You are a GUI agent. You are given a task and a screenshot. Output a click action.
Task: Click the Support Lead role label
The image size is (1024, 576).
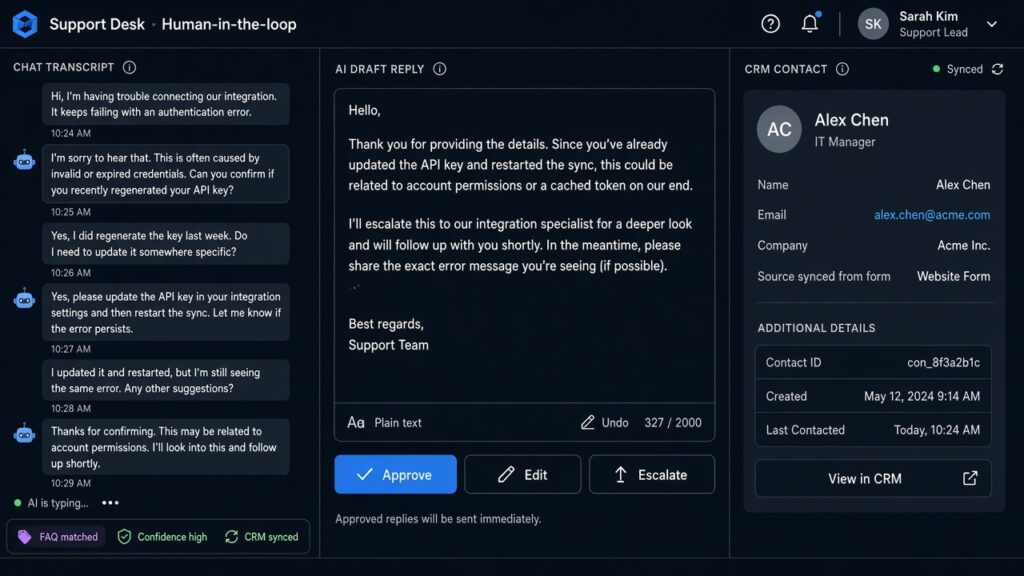(933, 33)
